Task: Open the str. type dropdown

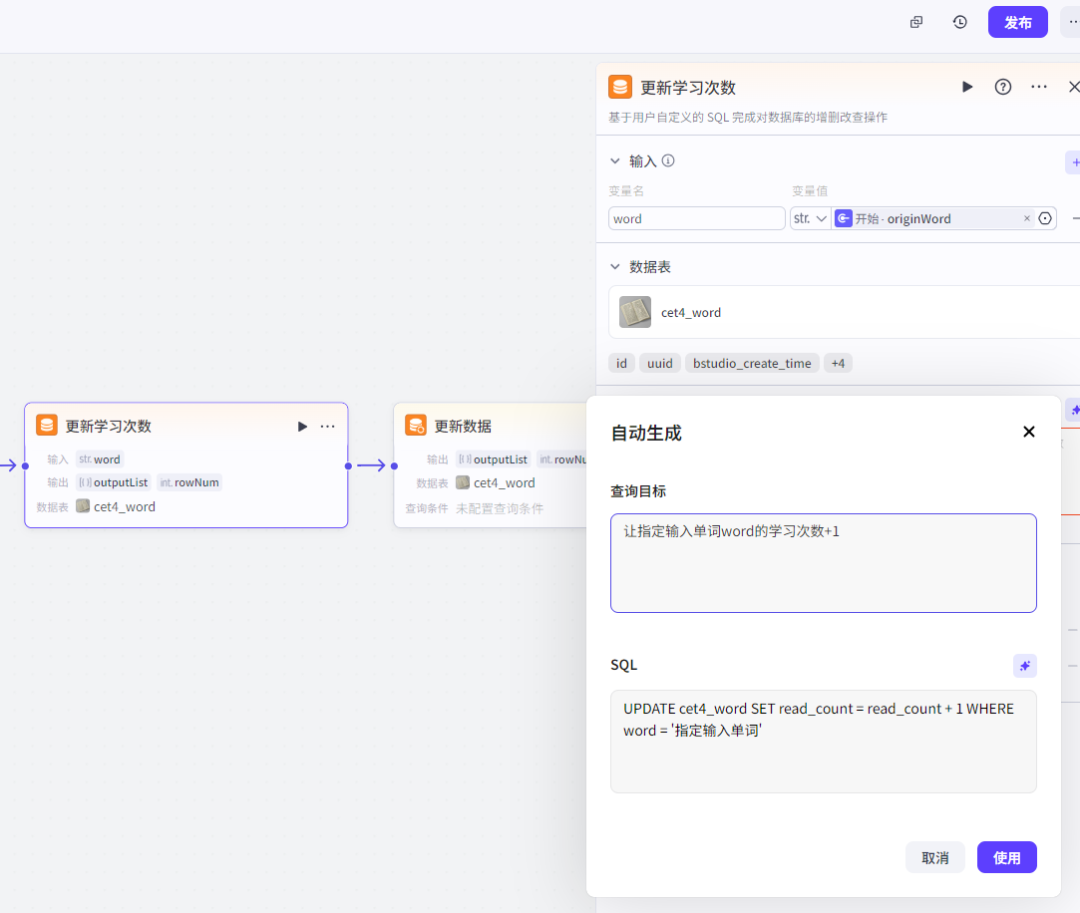Action: click(x=810, y=218)
